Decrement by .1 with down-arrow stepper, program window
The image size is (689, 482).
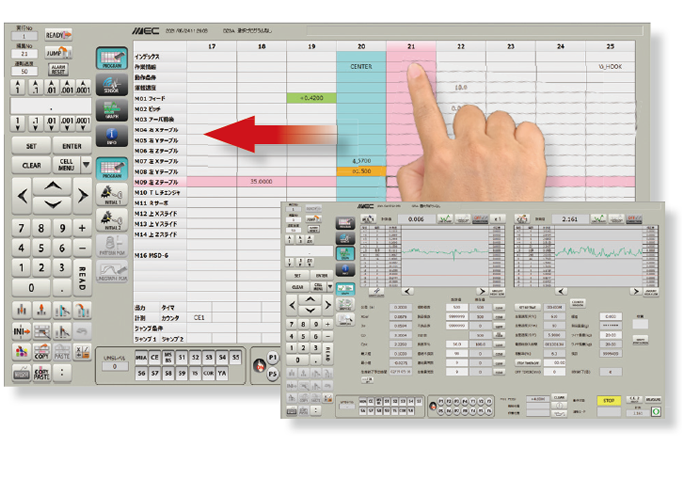[x=35, y=123]
